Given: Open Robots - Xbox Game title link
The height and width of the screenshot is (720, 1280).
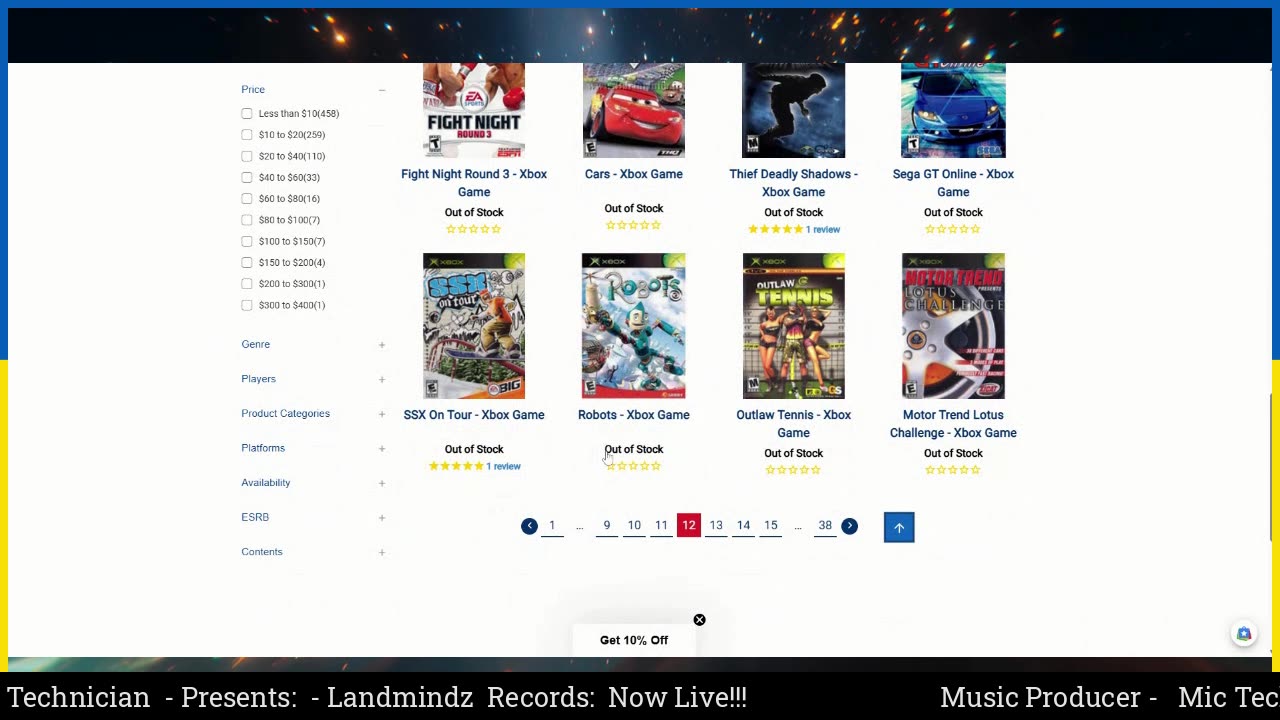Looking at the screenshot, I should [x=634, y=415].
